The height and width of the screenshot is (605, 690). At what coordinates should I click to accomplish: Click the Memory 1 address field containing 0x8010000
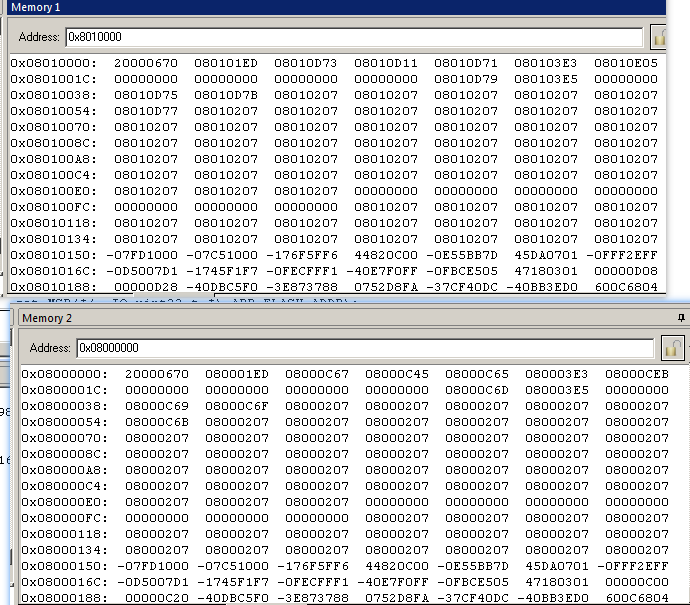pyautogui.click(x=354, y=37)
